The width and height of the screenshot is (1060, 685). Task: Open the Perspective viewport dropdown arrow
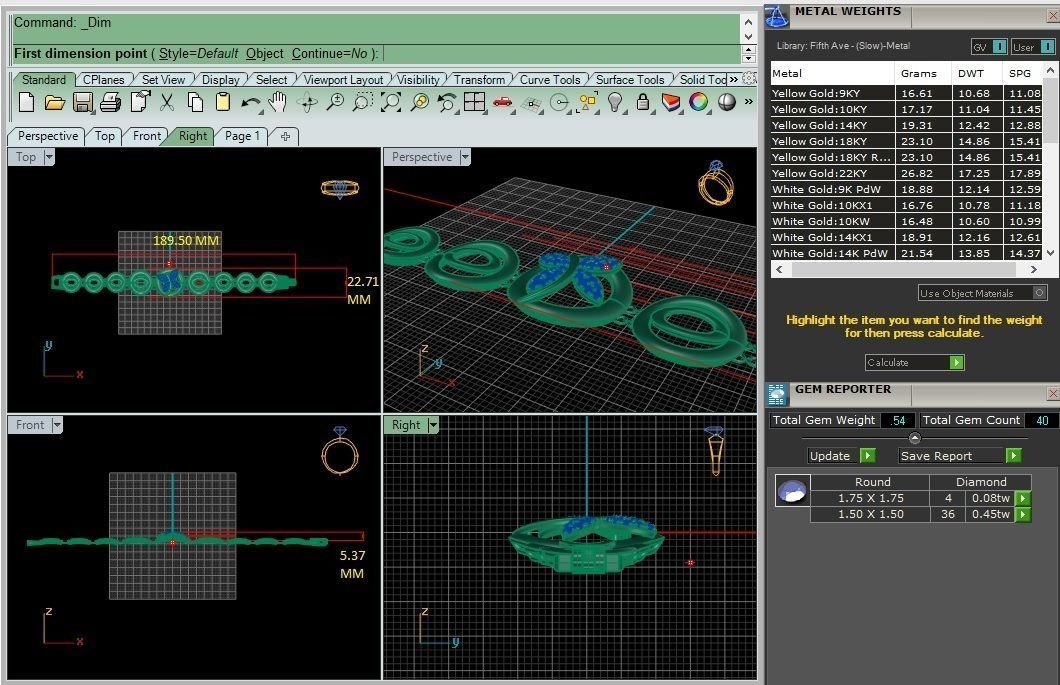[x=465, y=158]
